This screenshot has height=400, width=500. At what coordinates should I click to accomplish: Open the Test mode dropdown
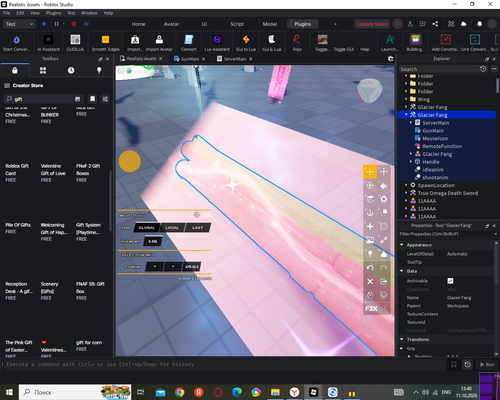point(19,24)
